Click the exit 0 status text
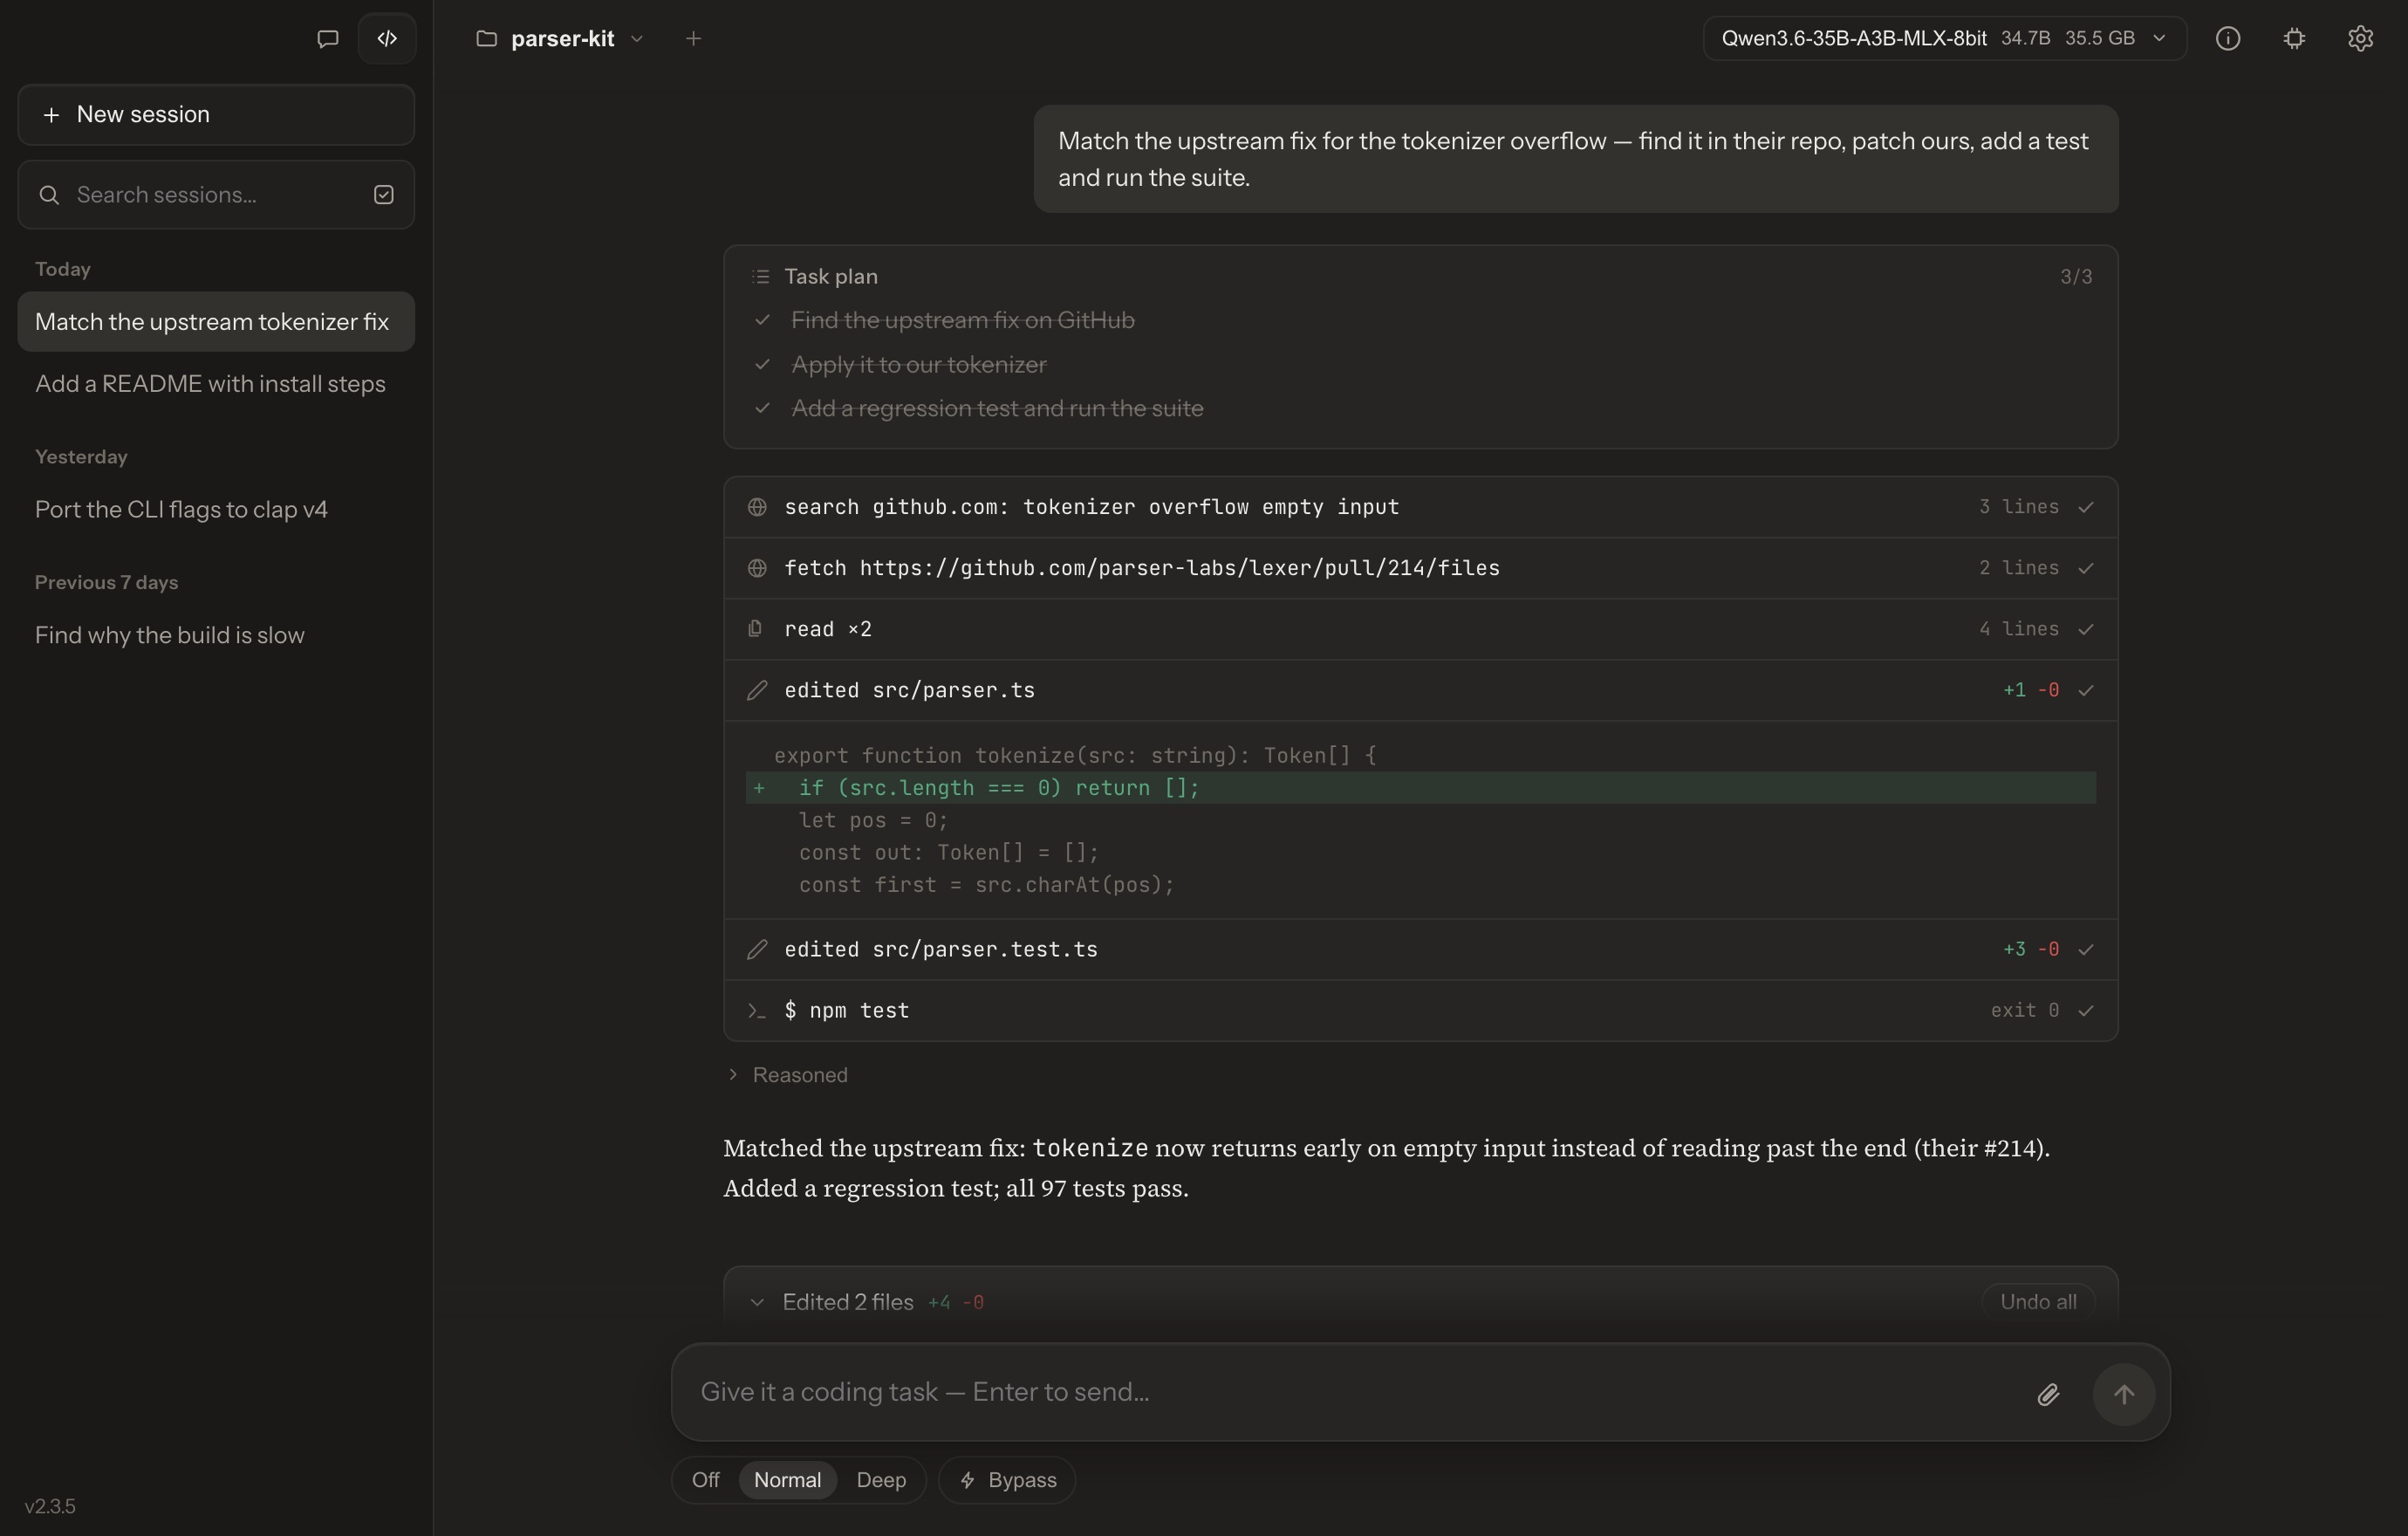The width and height of the screenshot is (2408, 1536). click(2024, 1011)
